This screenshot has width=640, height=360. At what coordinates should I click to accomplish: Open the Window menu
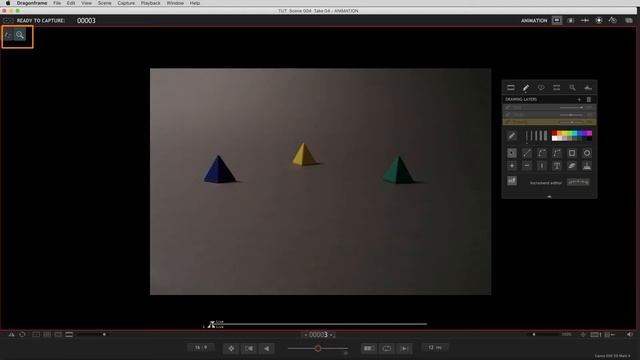pyautogui.click(x=175, y=3)
